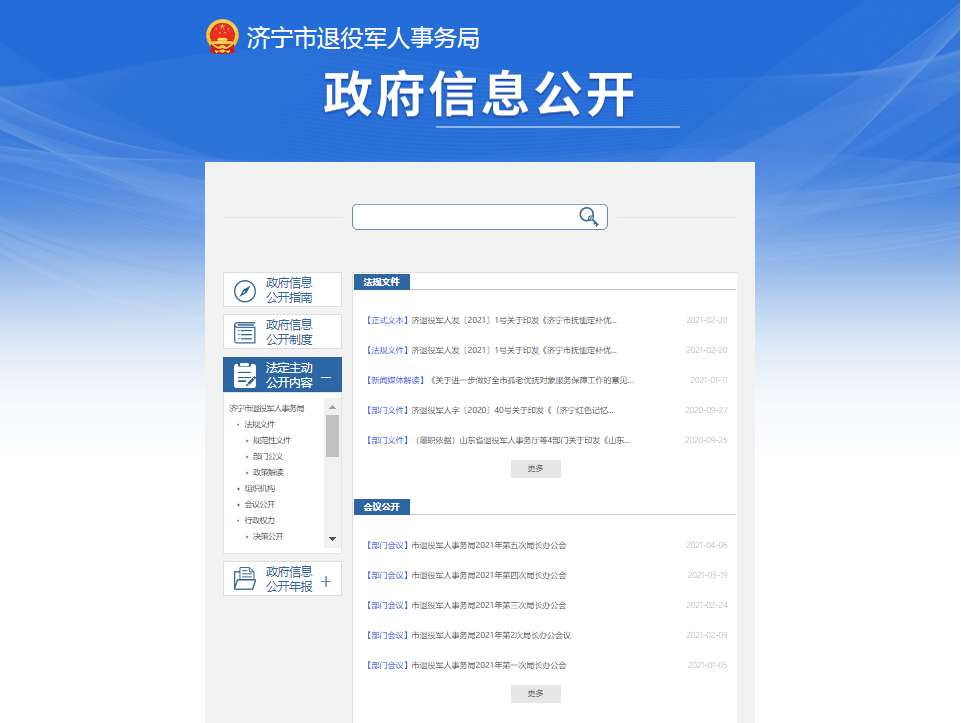The width and height of the screenshot is (961, 723).
Task: Collapse 法定主动公开内容 with the minus sign
Action: pos(326,375)
